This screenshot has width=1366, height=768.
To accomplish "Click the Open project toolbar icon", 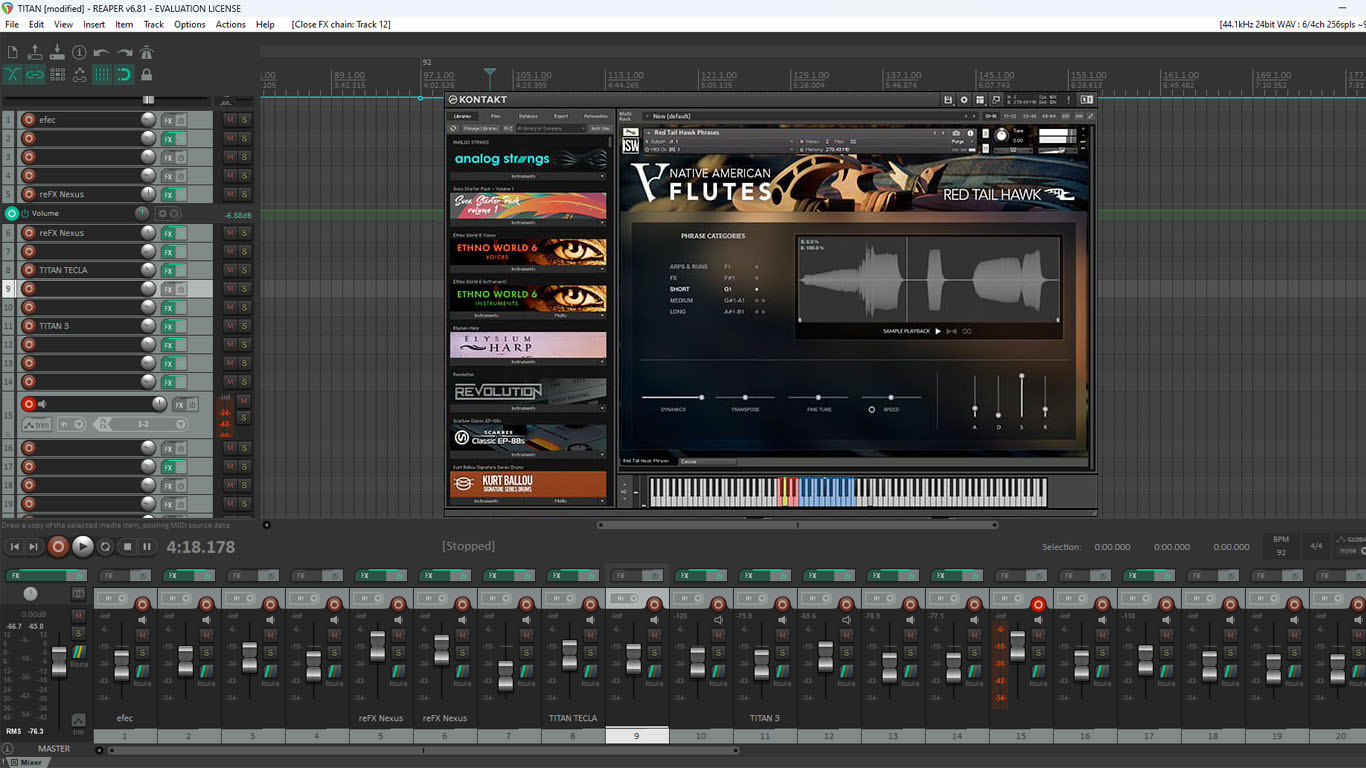I will pos(35,52).
